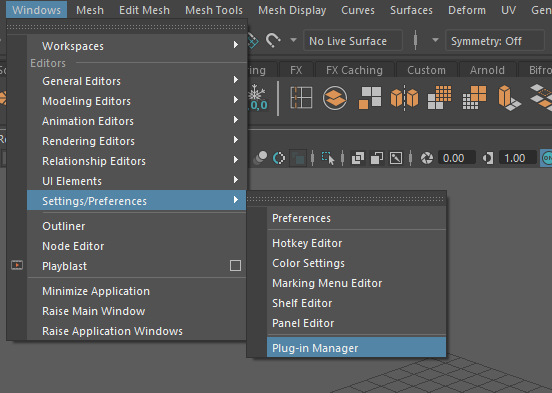The height and width of the screenshot is (393, 552).
Task: Open the Mesh Tools menu
Action: (214, 10)
